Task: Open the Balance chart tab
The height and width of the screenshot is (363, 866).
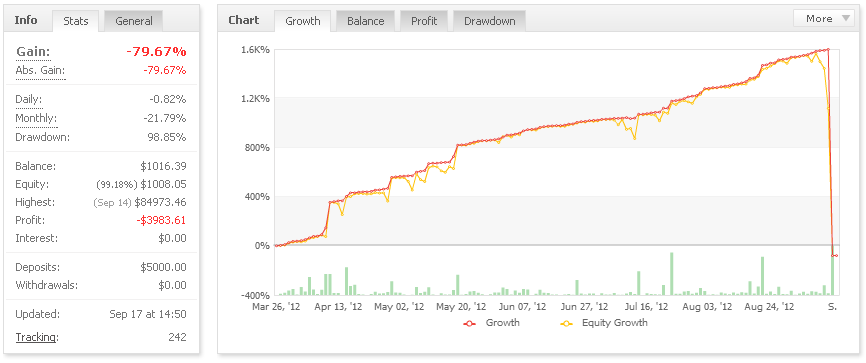Action: pyautogui.click(x=365, y=21)
